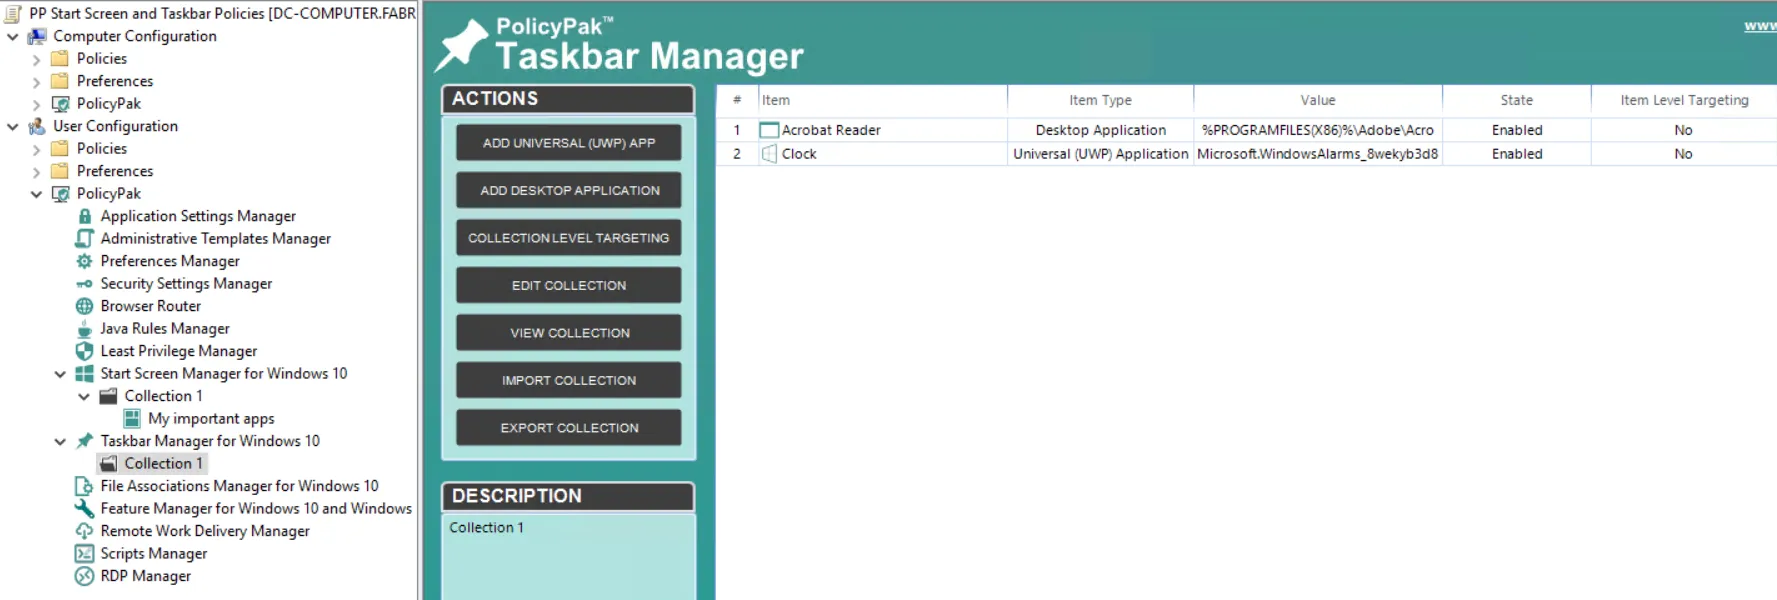The height and width of the screenshot is (600, 1777).
Task: Click the View Collection button
Action: [569, 332]
